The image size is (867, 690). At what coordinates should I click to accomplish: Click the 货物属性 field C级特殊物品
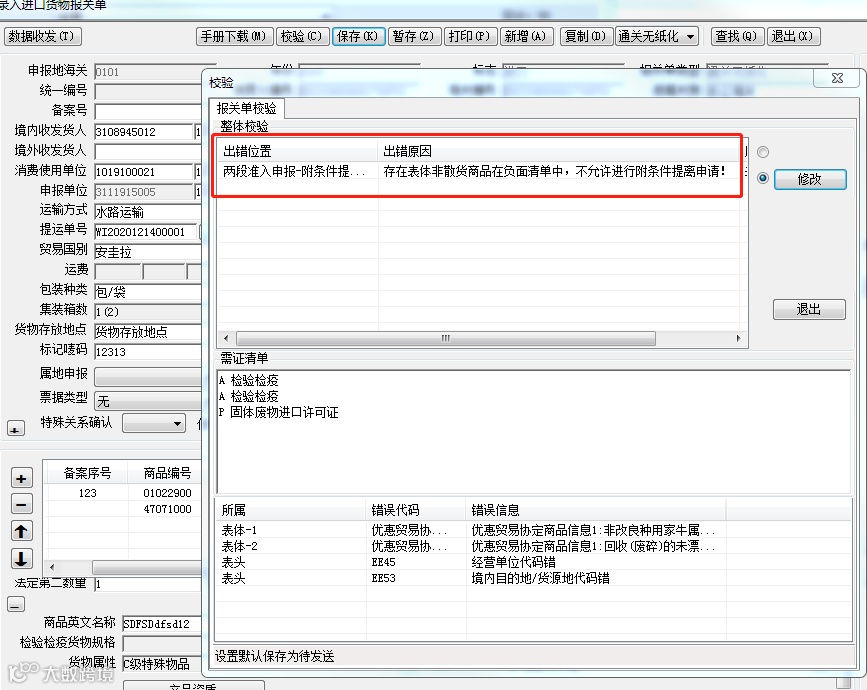pos(161,664)
